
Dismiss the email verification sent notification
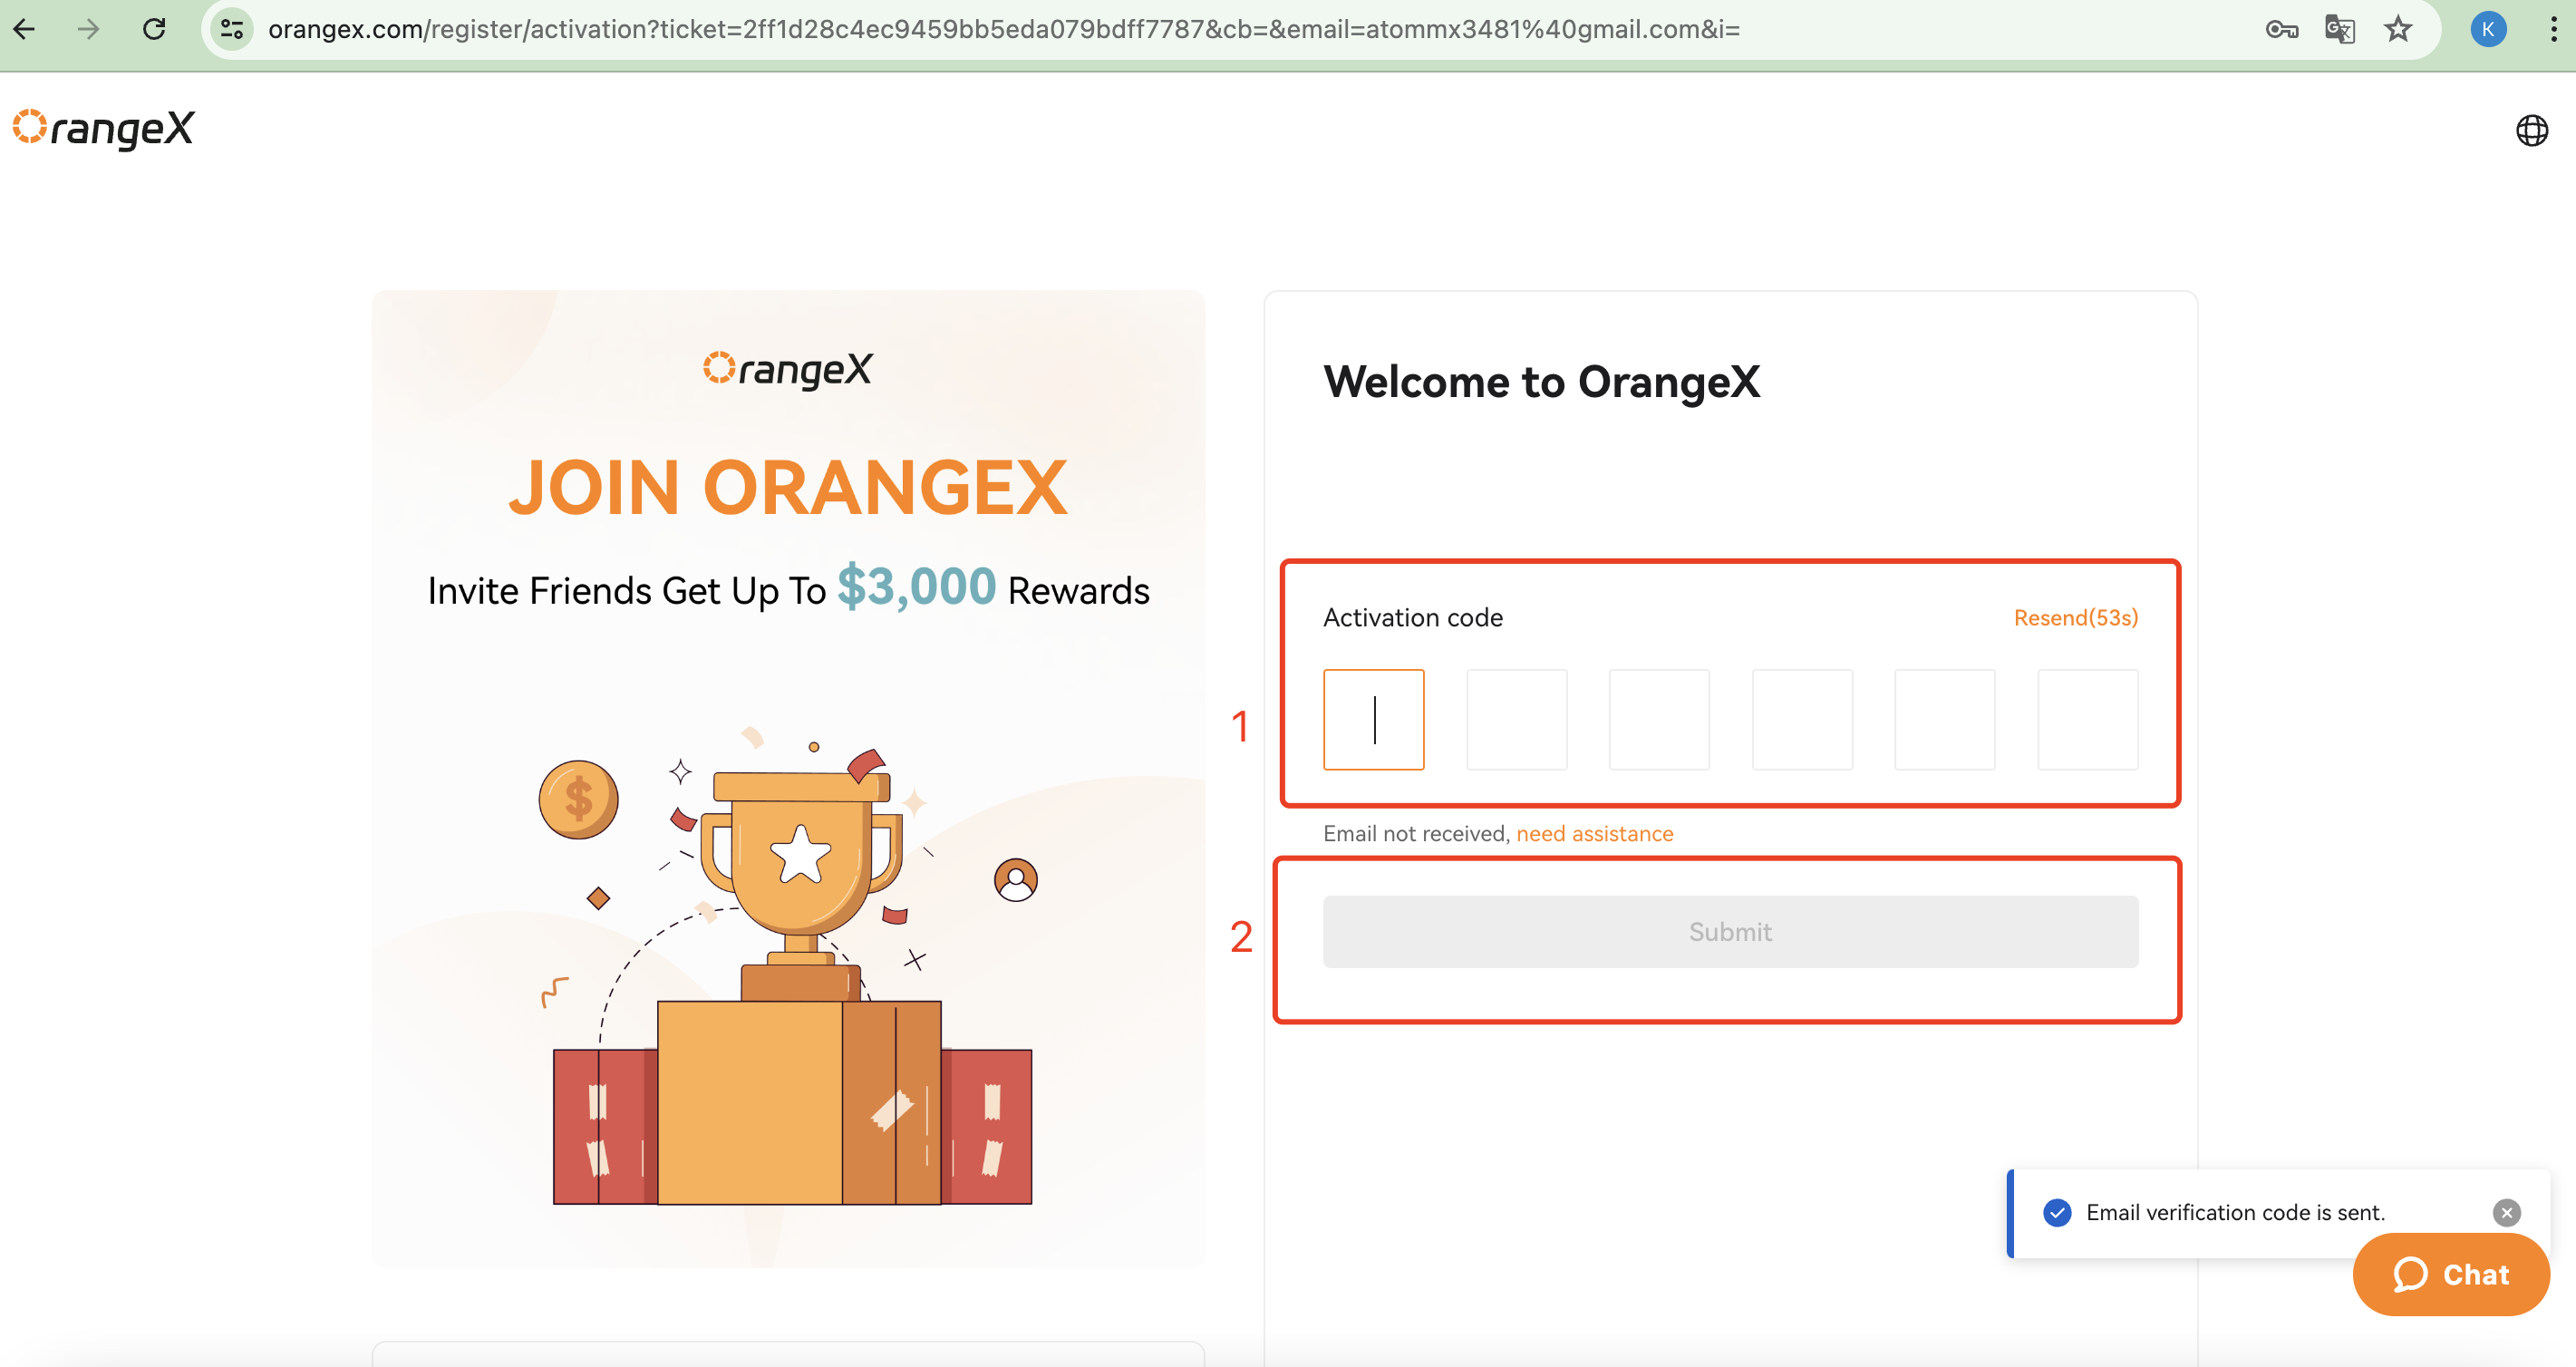tap(2506, 1212)
